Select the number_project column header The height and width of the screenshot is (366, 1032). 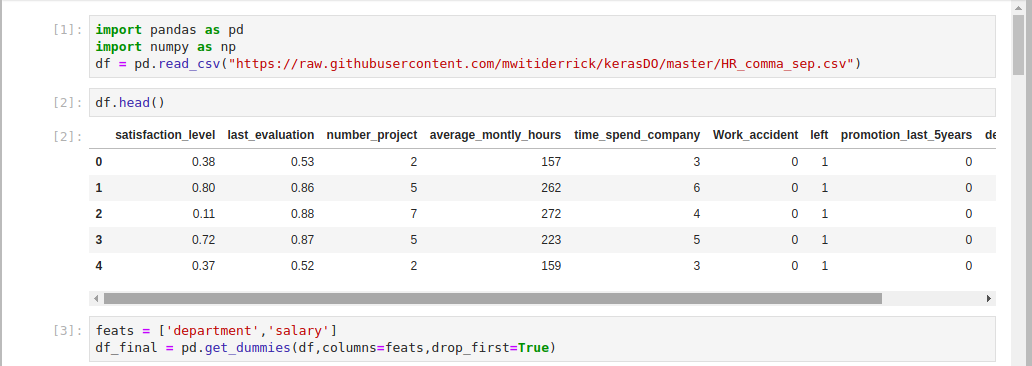click(x=372, y=135)
